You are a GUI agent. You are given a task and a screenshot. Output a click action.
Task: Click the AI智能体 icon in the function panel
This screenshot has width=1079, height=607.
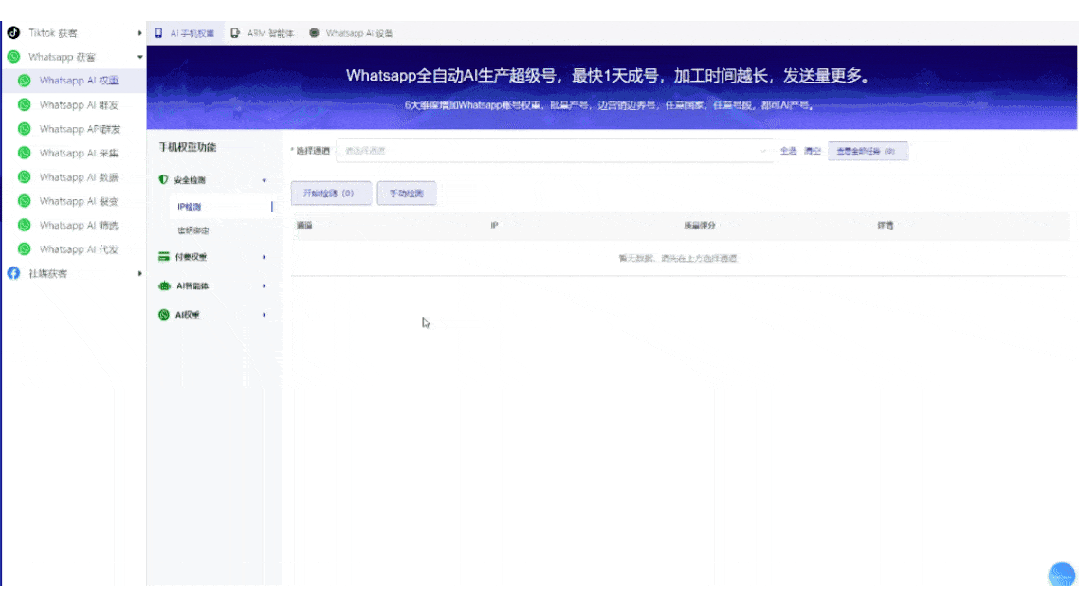[x=163, y=286]
